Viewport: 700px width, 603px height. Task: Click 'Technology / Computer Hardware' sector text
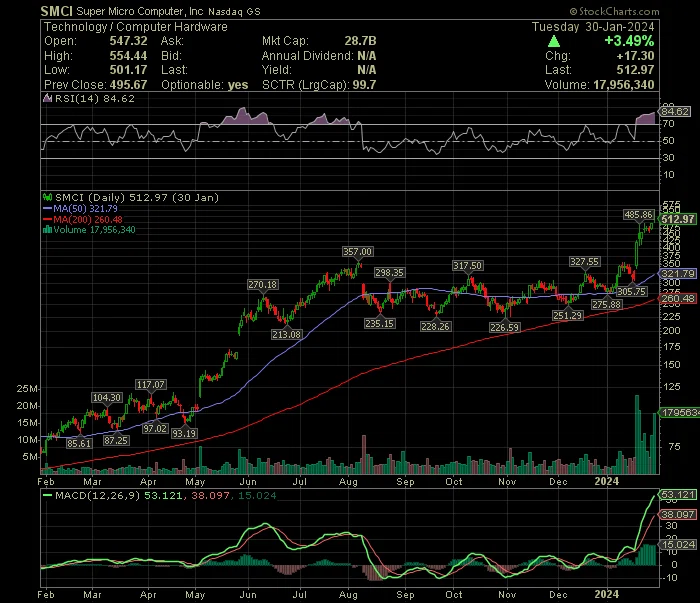click(x=136, y=27)
